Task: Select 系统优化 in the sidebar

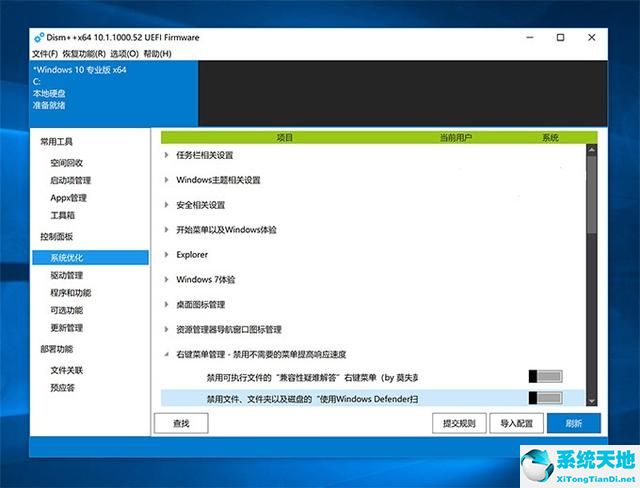Action: coord(91,257)
